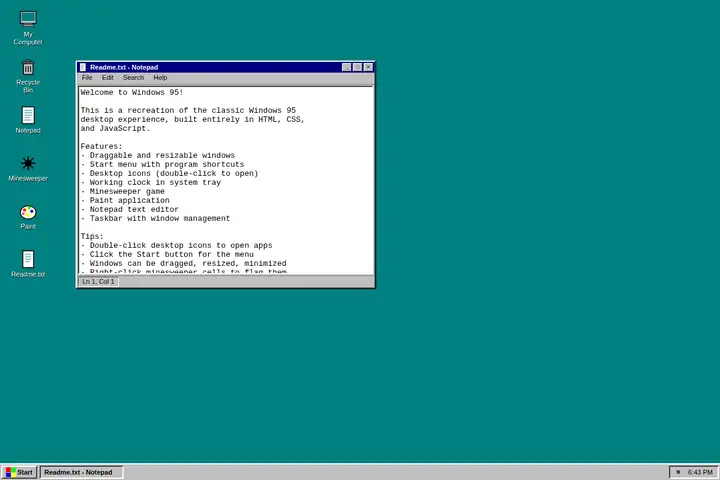Click the 'Paint application' text line
The image size is (720, 480).
click(125, 200)
